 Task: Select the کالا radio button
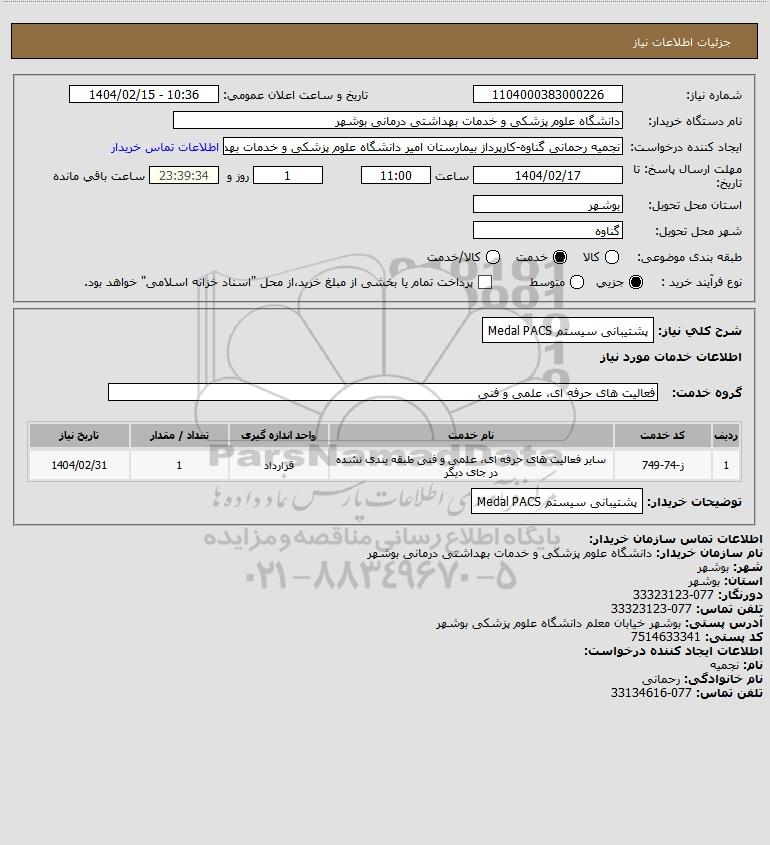tap(612, 257)
